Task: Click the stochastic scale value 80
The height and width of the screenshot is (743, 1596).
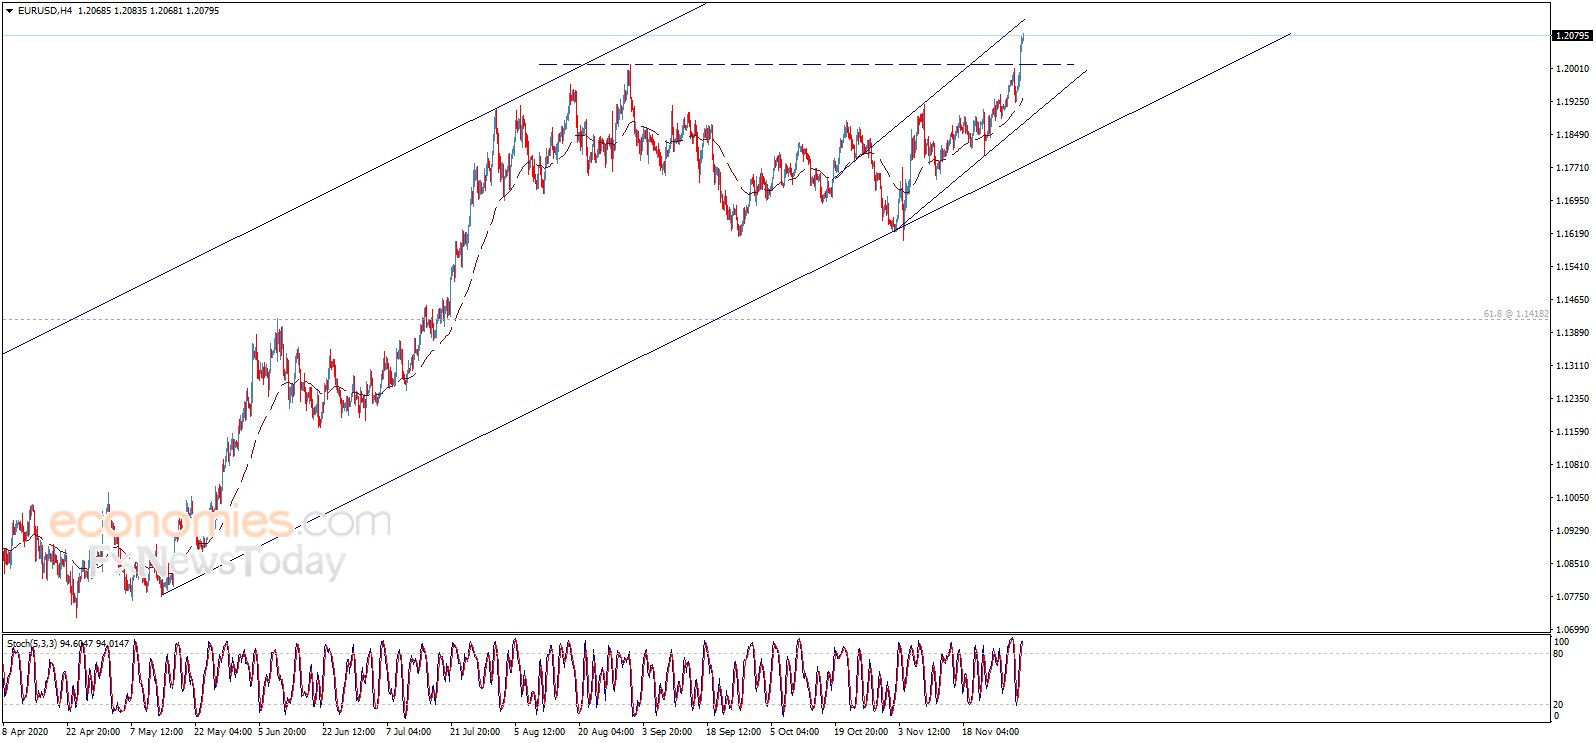Action: pos(1558,654)
